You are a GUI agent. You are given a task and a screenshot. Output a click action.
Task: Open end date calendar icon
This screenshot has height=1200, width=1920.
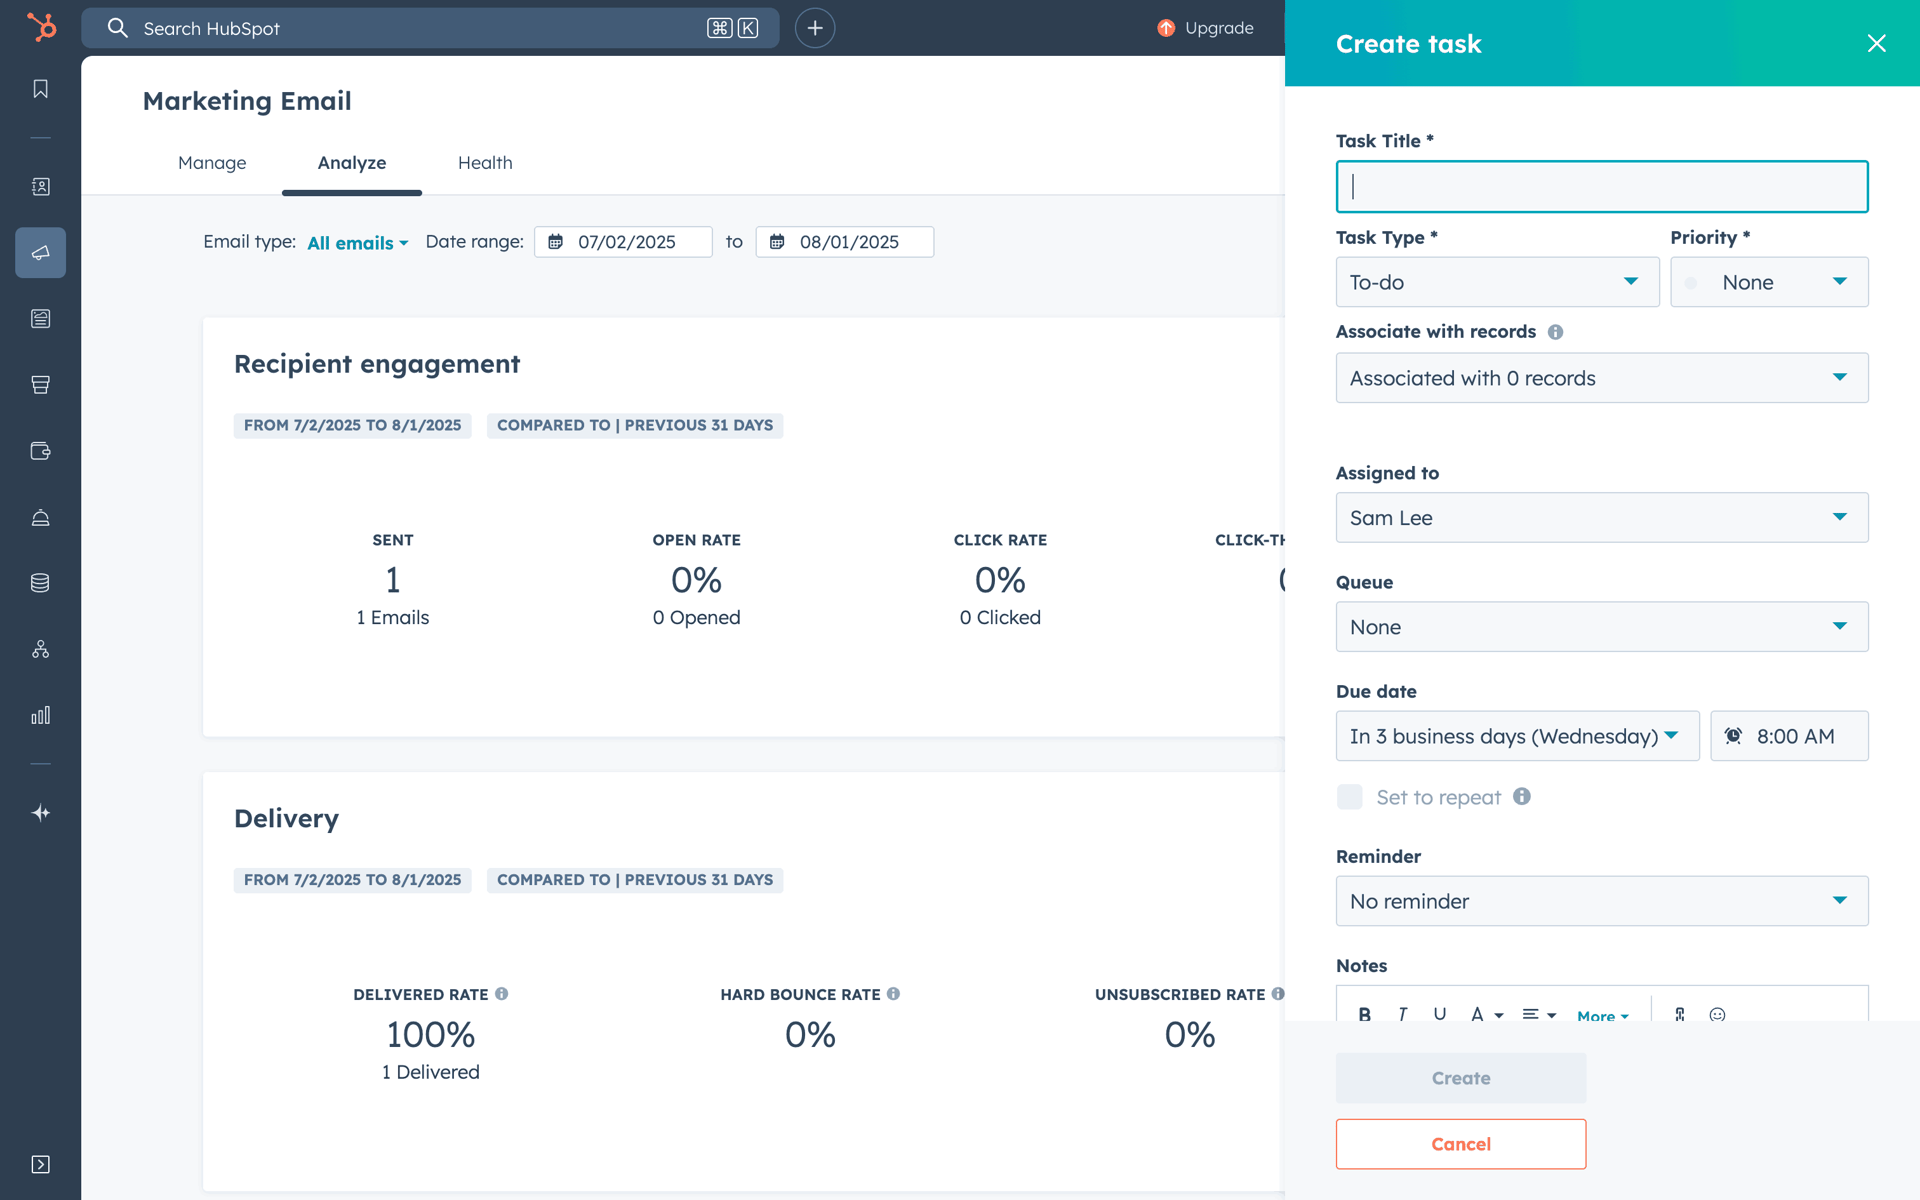coord(777,242)
